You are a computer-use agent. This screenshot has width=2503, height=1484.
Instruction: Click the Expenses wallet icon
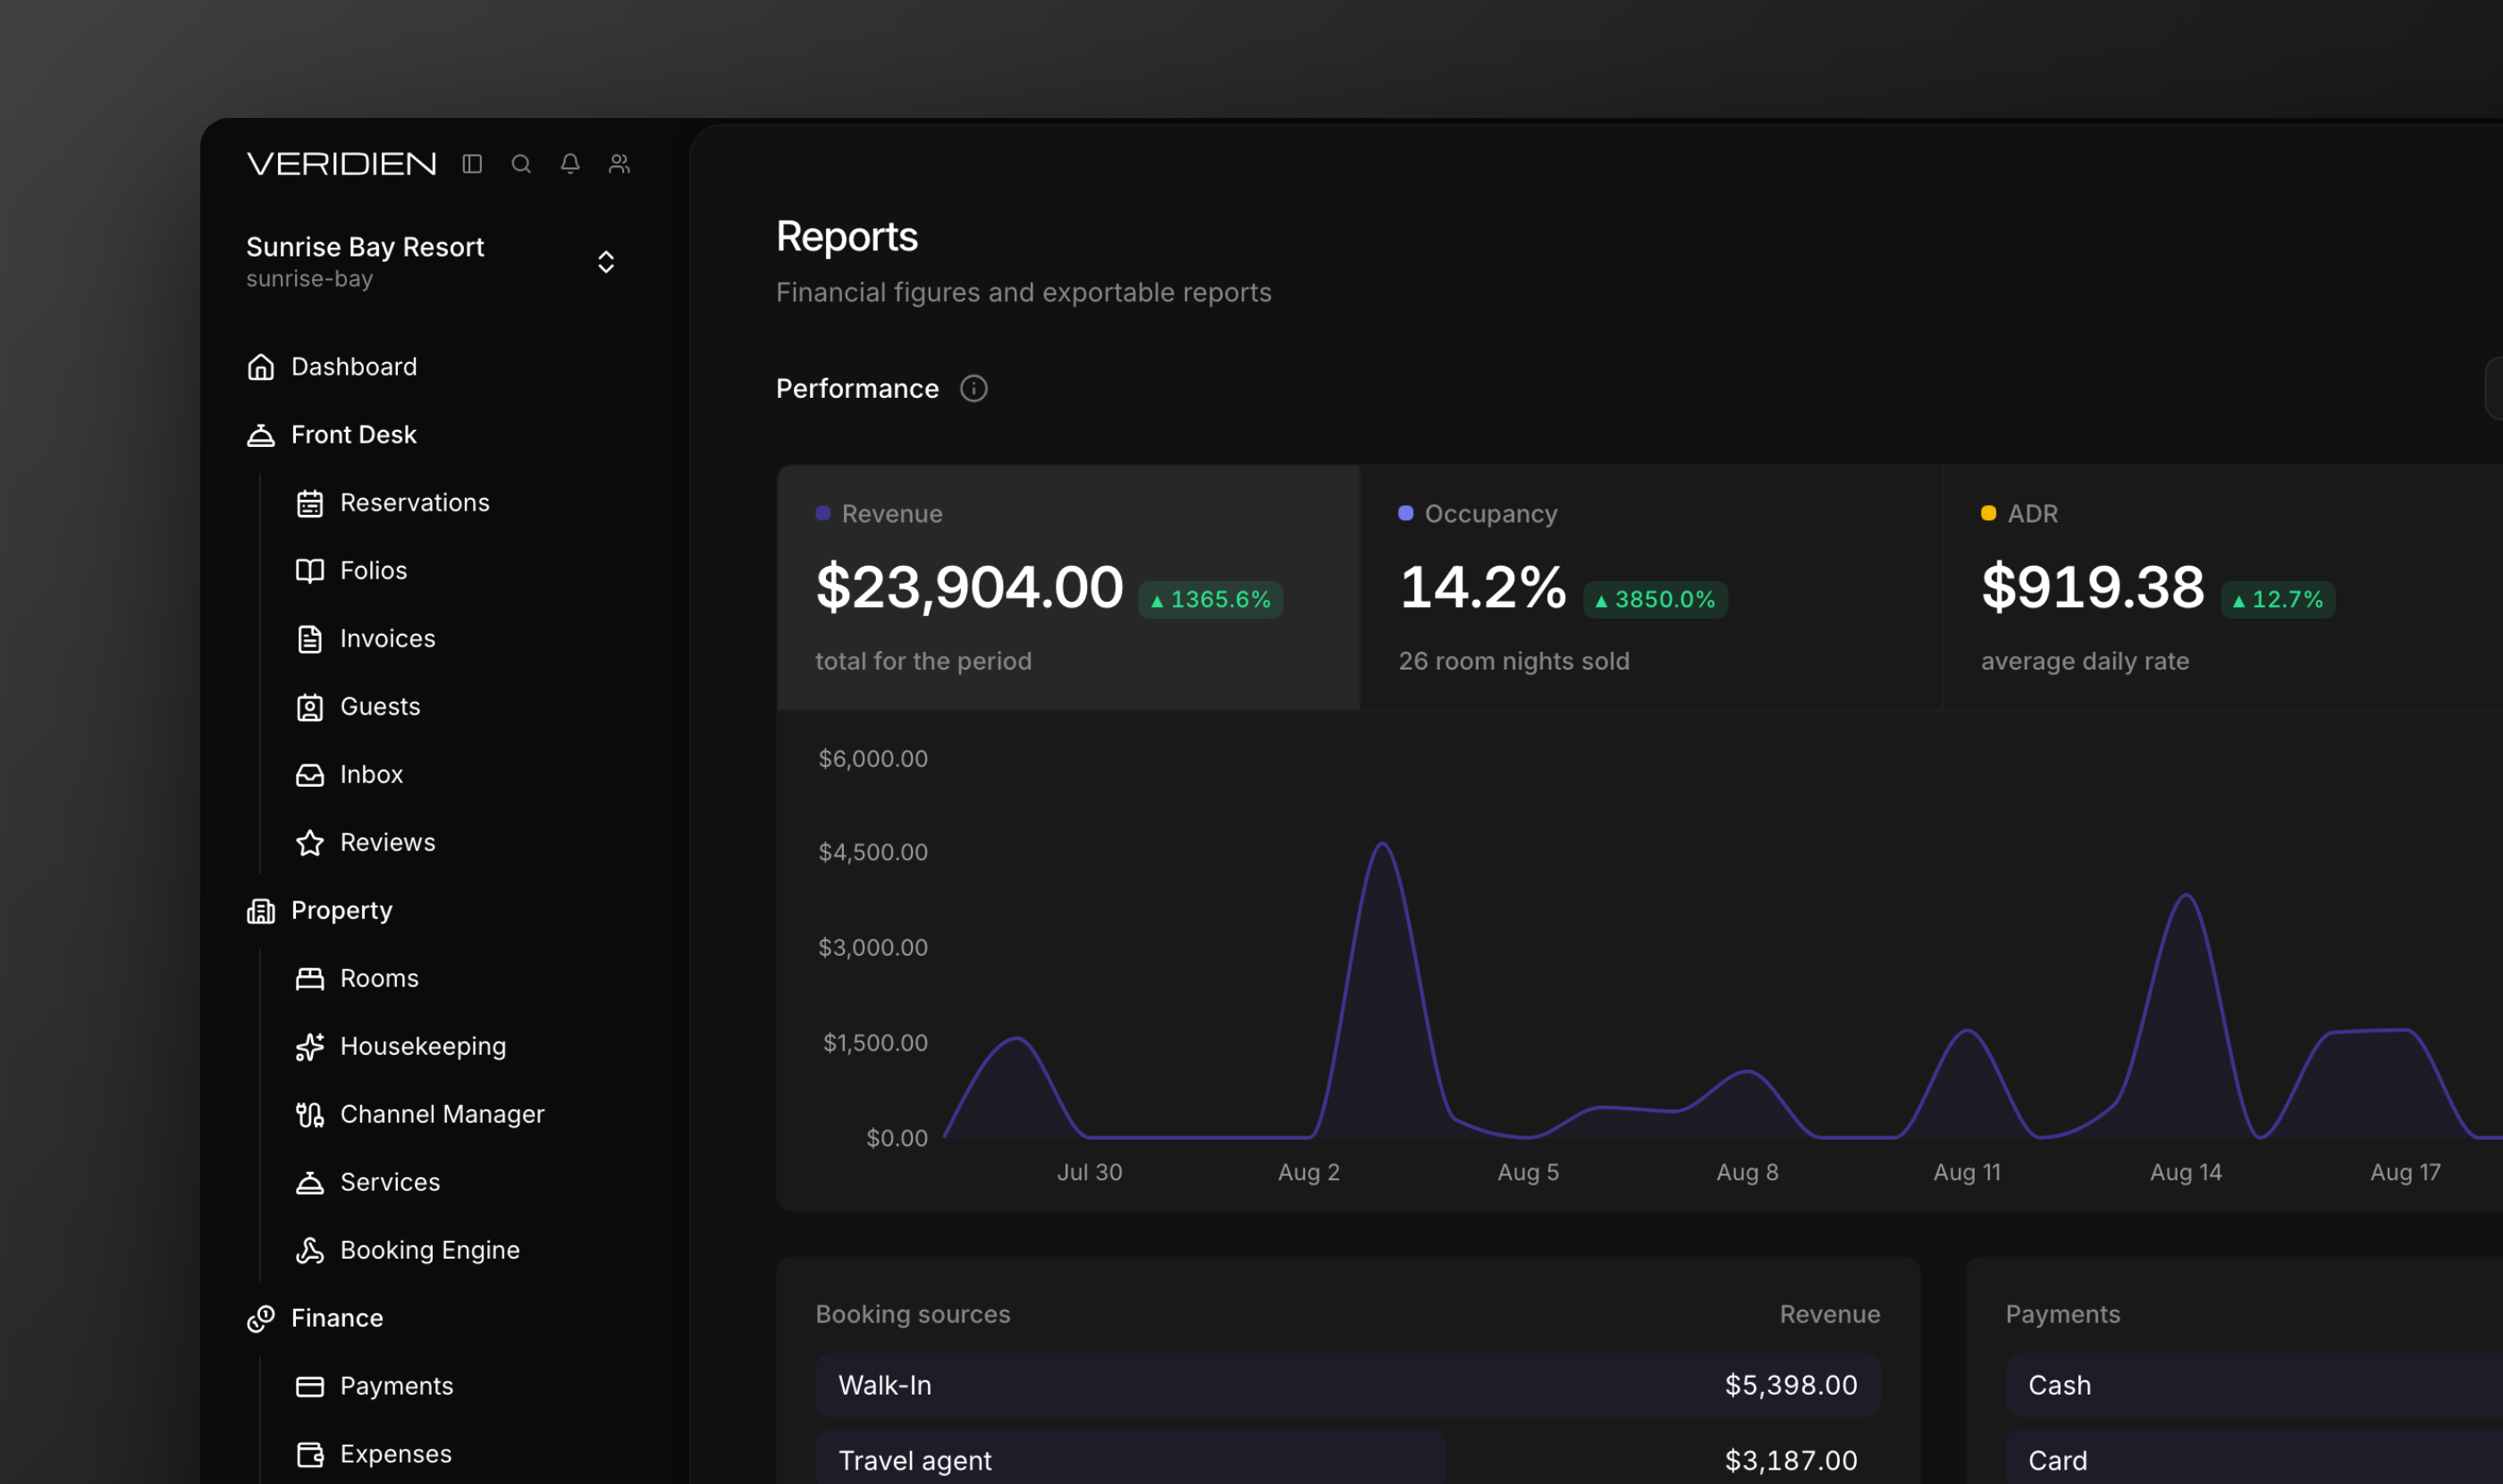310,1455
